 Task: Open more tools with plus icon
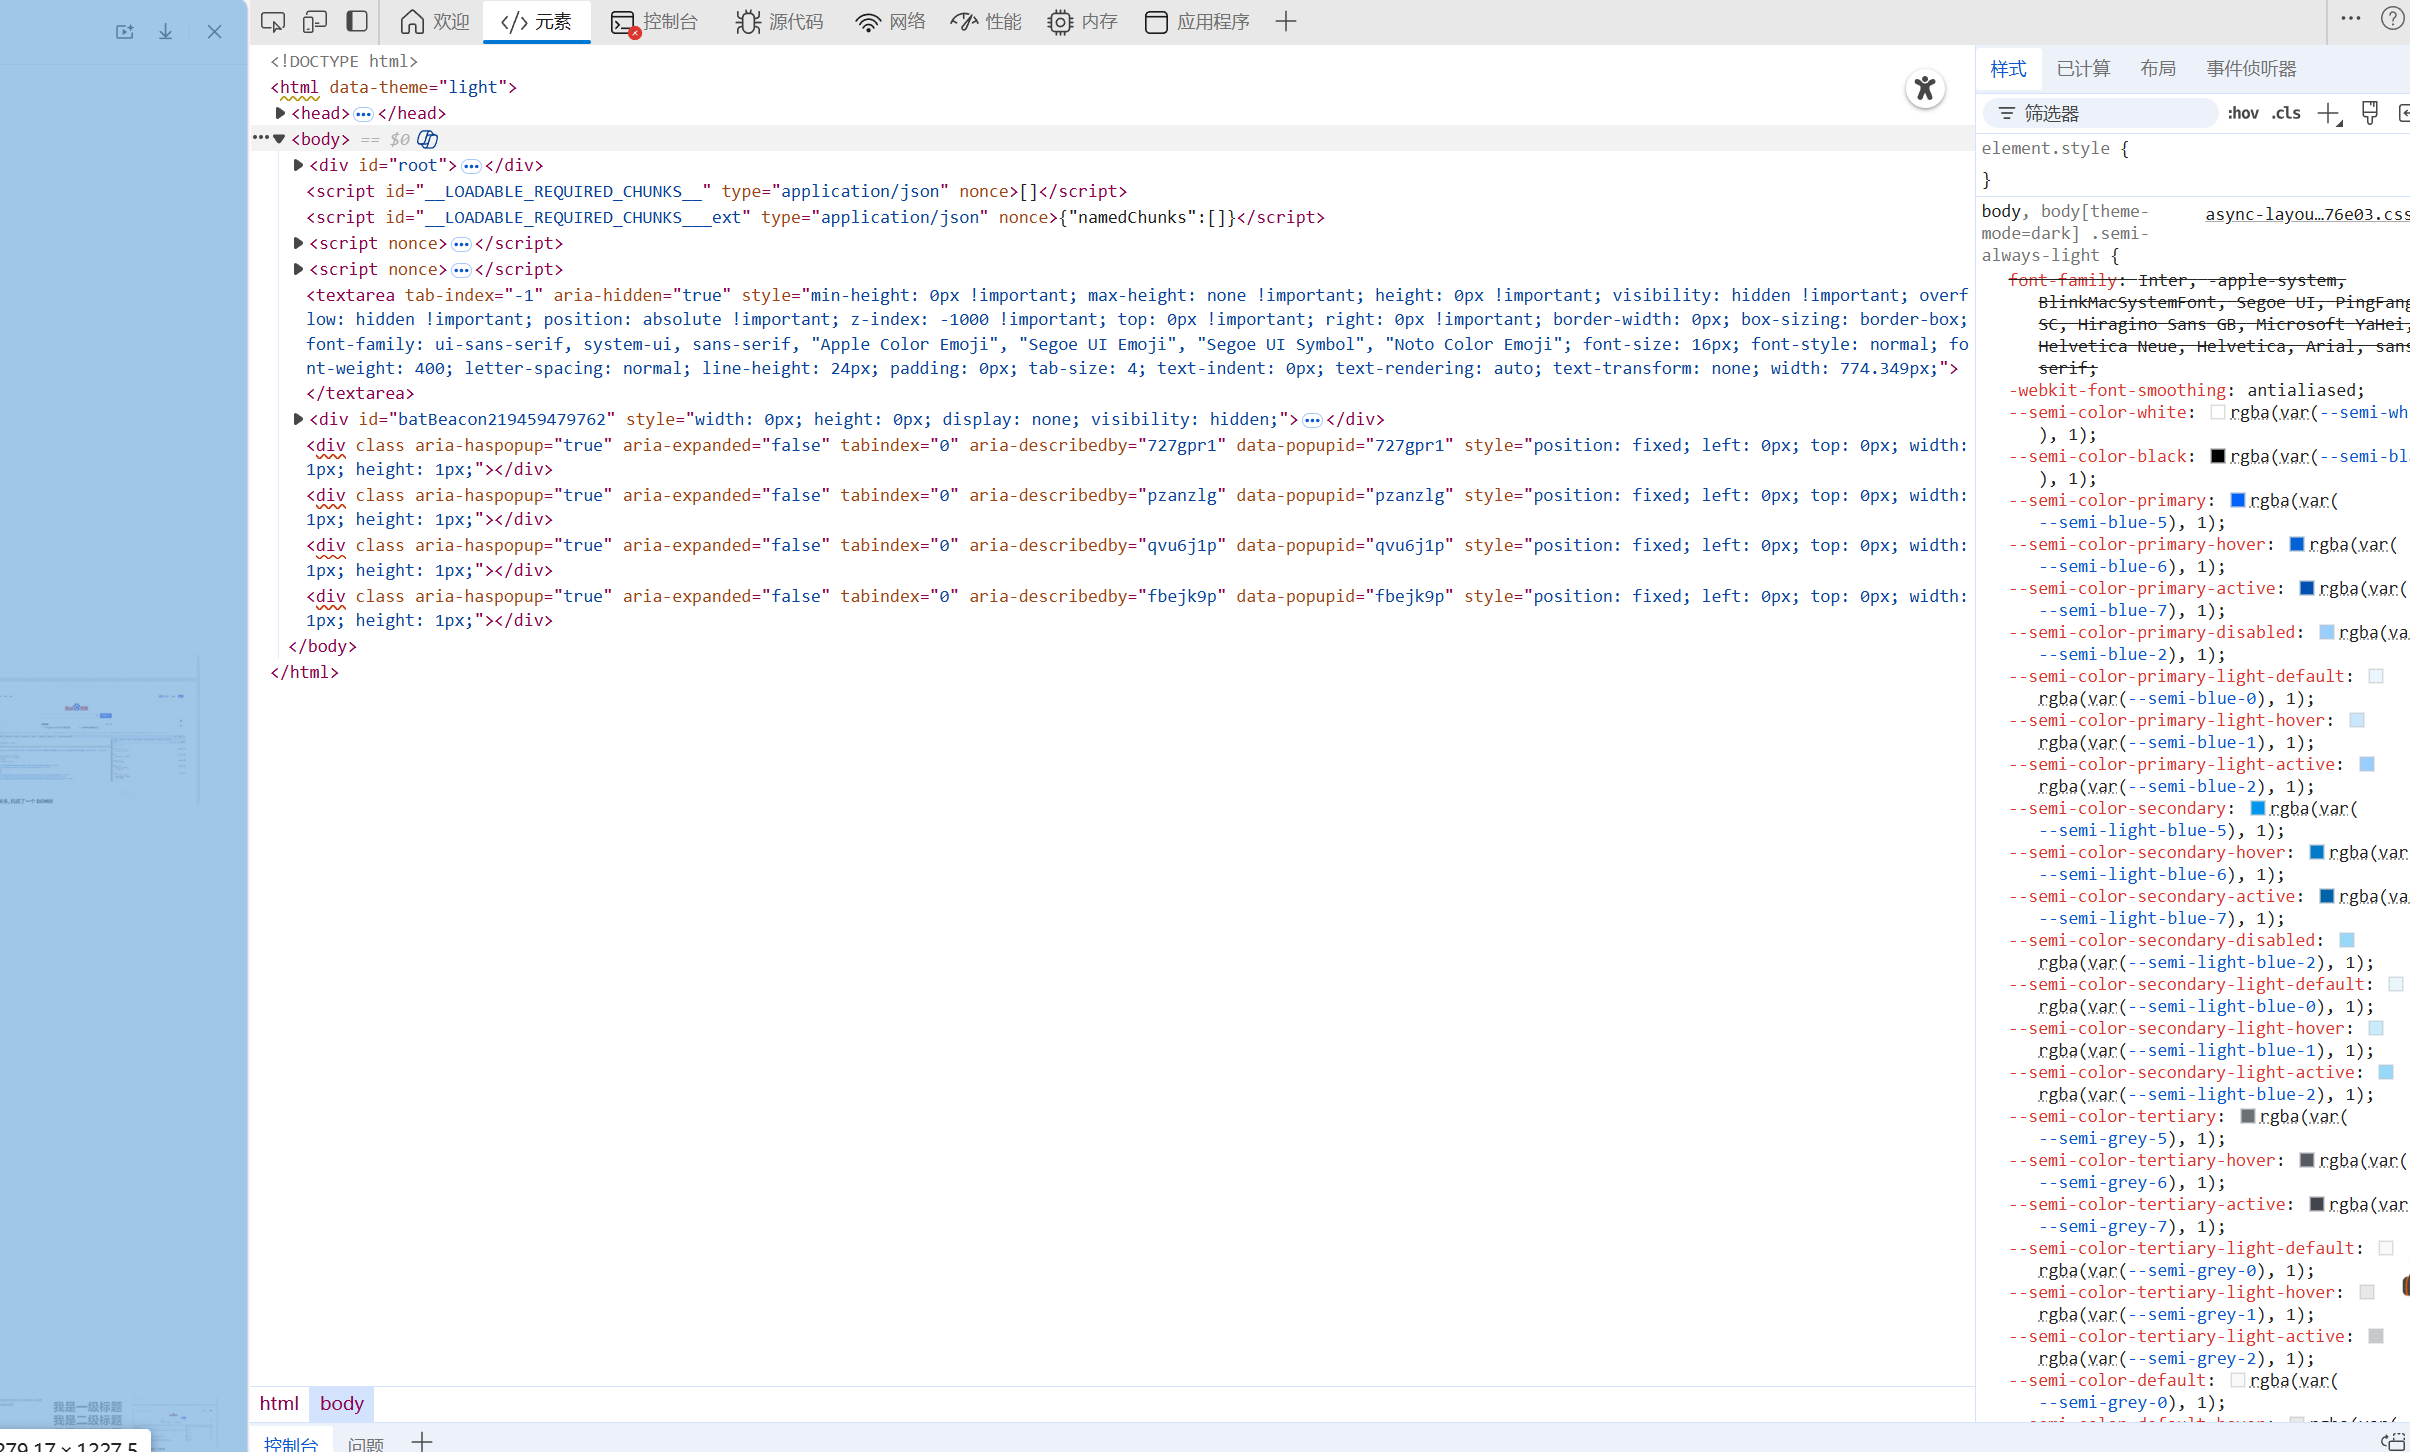coord(1286,21)
